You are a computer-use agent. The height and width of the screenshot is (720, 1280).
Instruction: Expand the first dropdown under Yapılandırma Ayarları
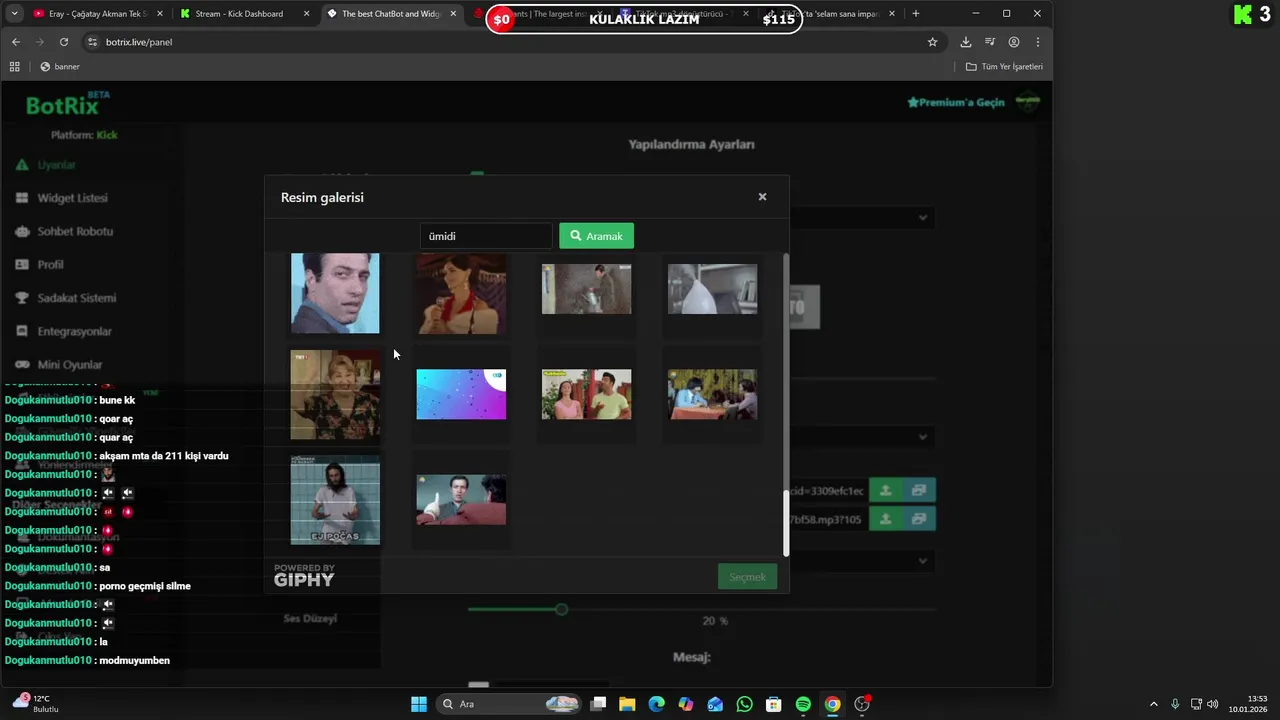860,217
